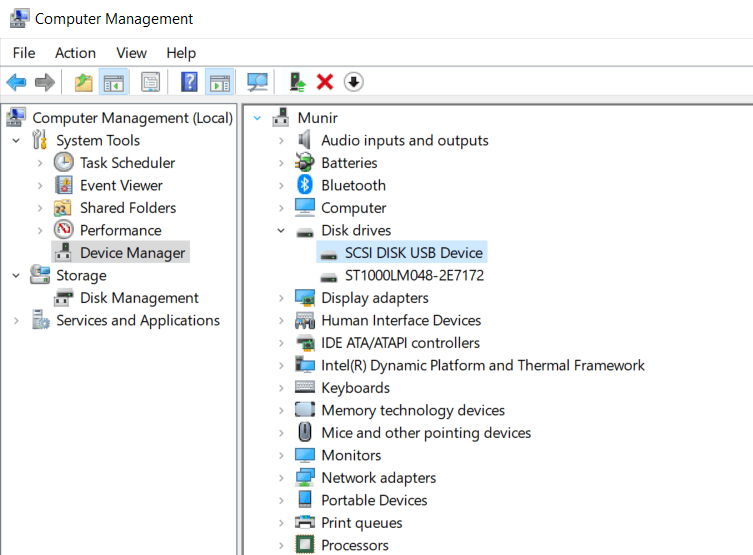Select Computer Management (Local) root
The height and width of the screenshot is (555, 753).
click(x=132, y=118)
